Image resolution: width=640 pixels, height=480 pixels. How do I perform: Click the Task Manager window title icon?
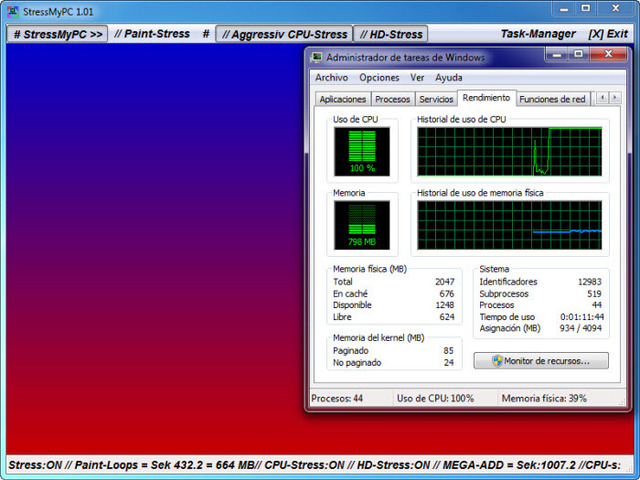click(x=316, y=58)
